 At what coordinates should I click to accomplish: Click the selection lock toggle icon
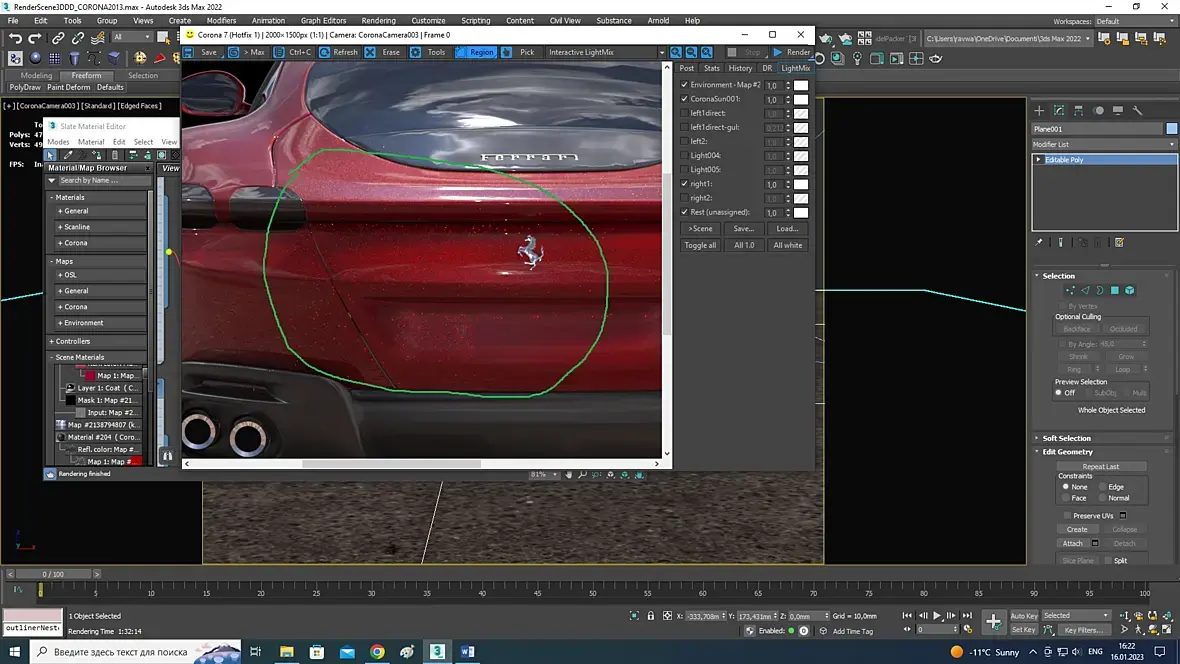coord(650,616)
